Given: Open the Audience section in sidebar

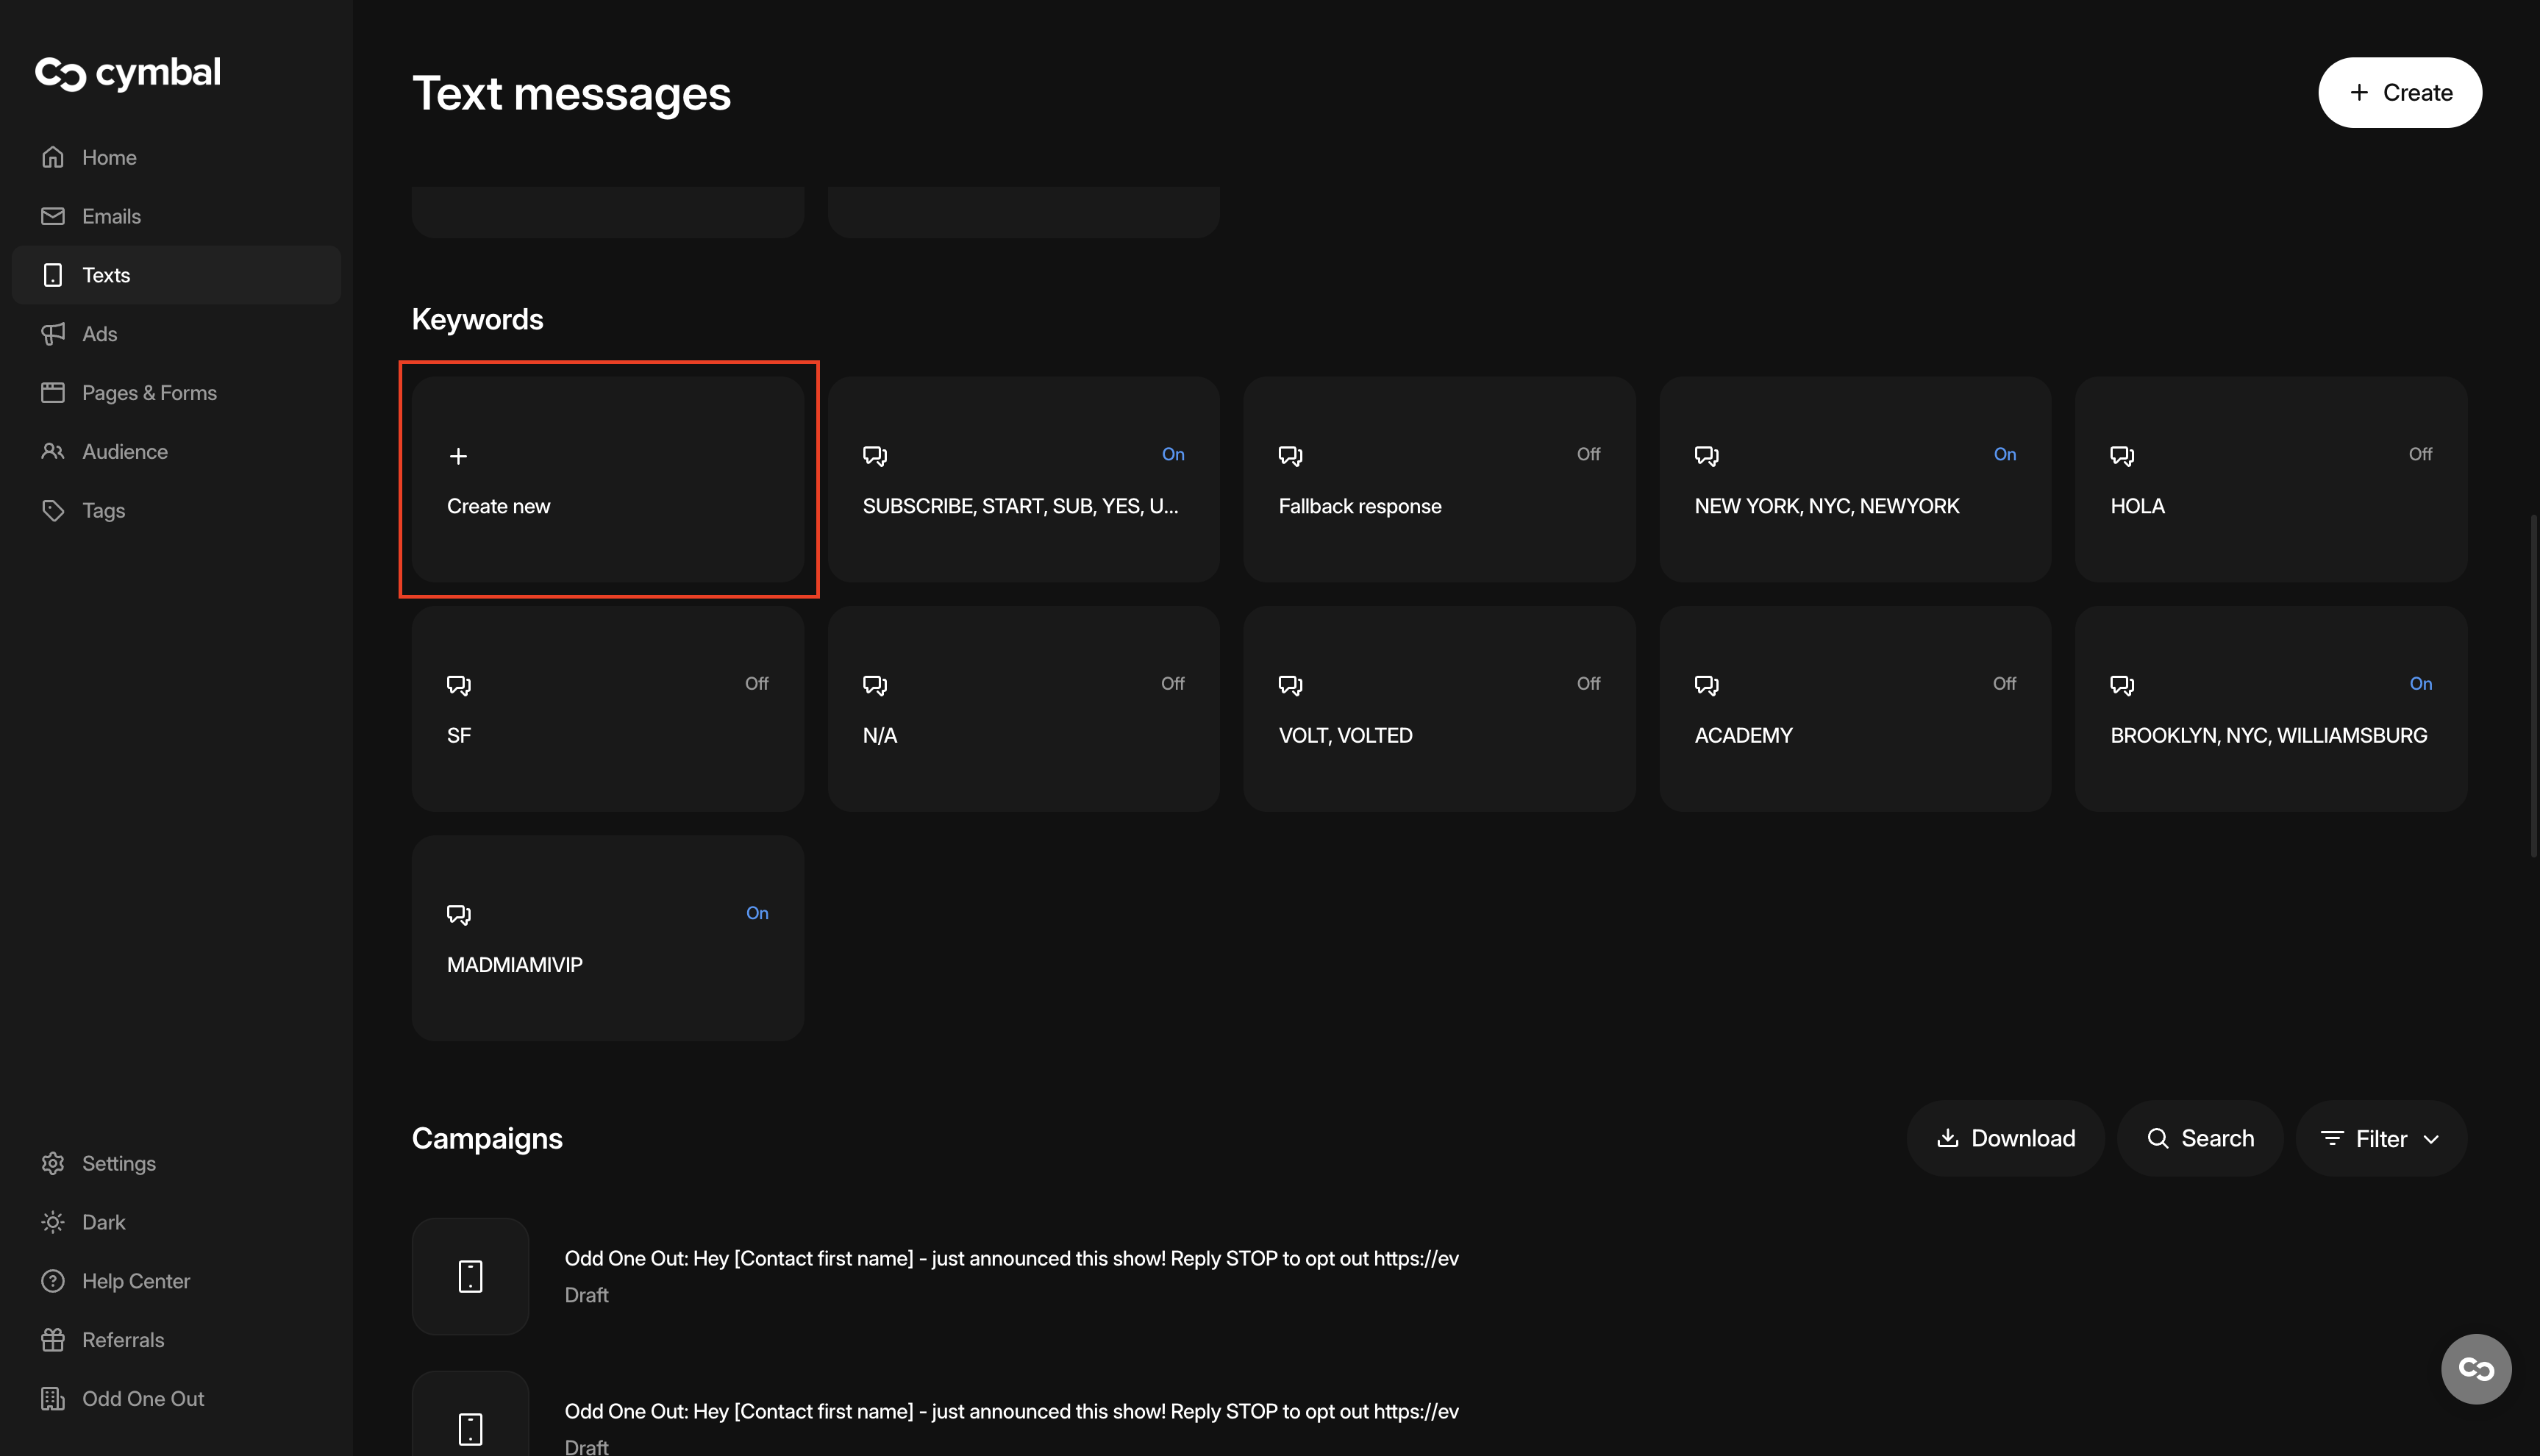Looking at the screenshot, I should click(x=124, y=451).
